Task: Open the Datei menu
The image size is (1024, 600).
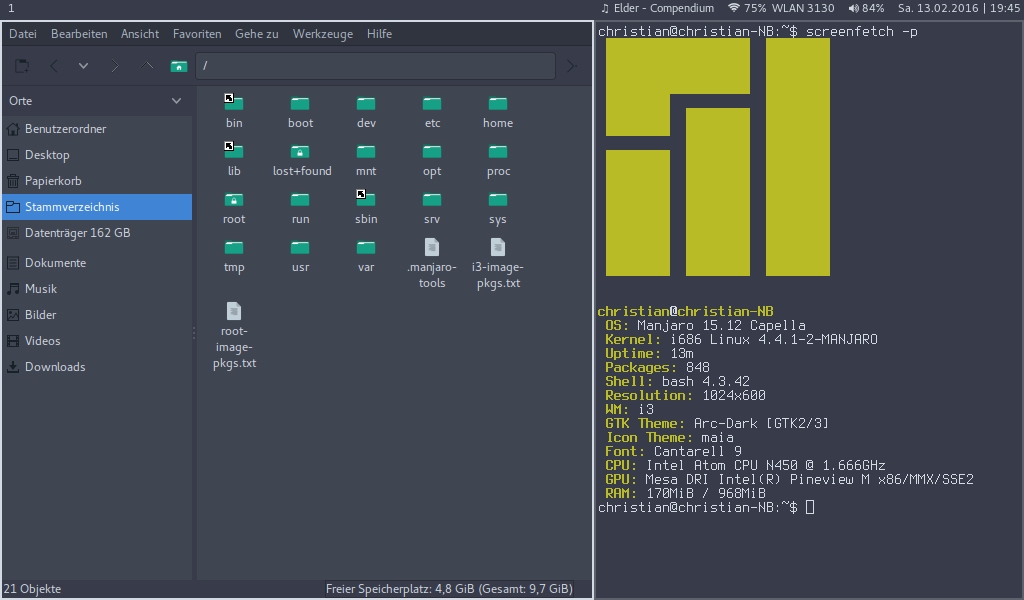Action: pyautogui.click(x=23, y=34)
